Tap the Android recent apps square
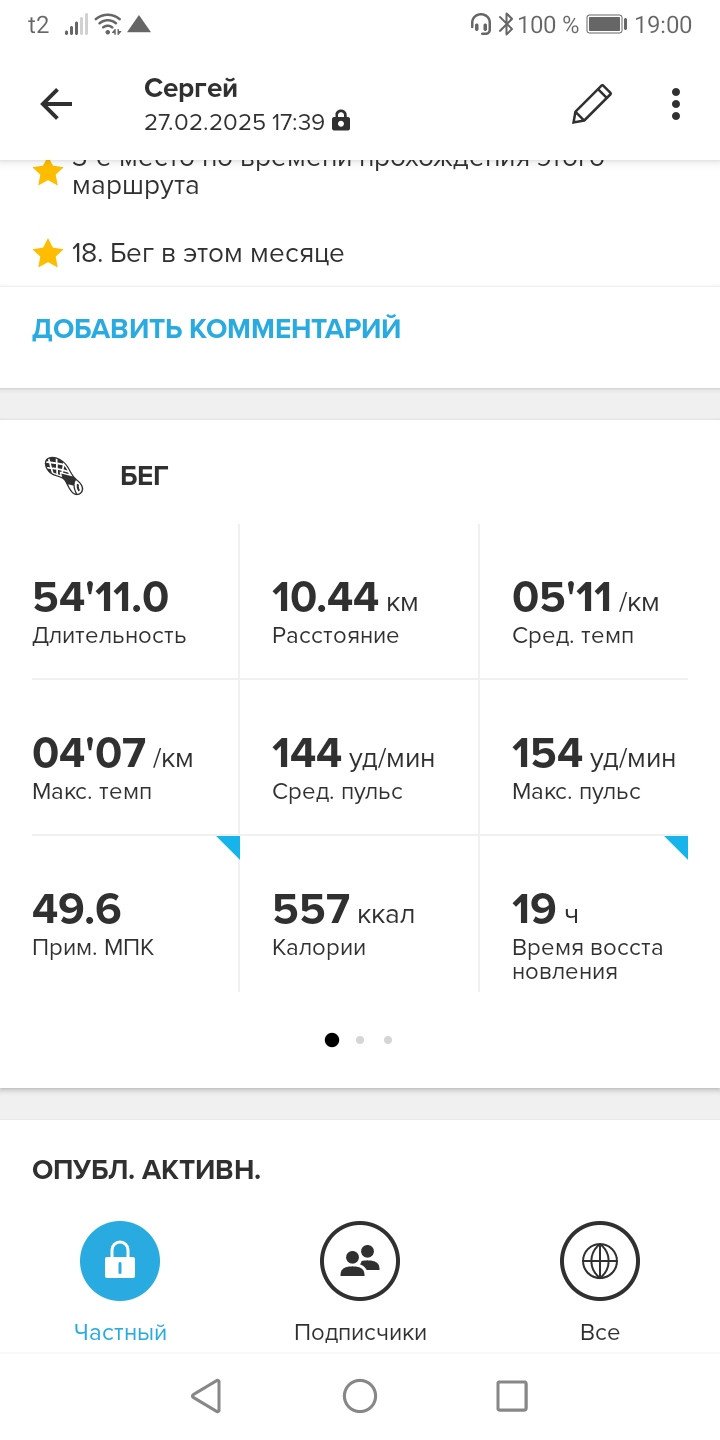Screen dimensions: 720x1440 pos(512,1396)
